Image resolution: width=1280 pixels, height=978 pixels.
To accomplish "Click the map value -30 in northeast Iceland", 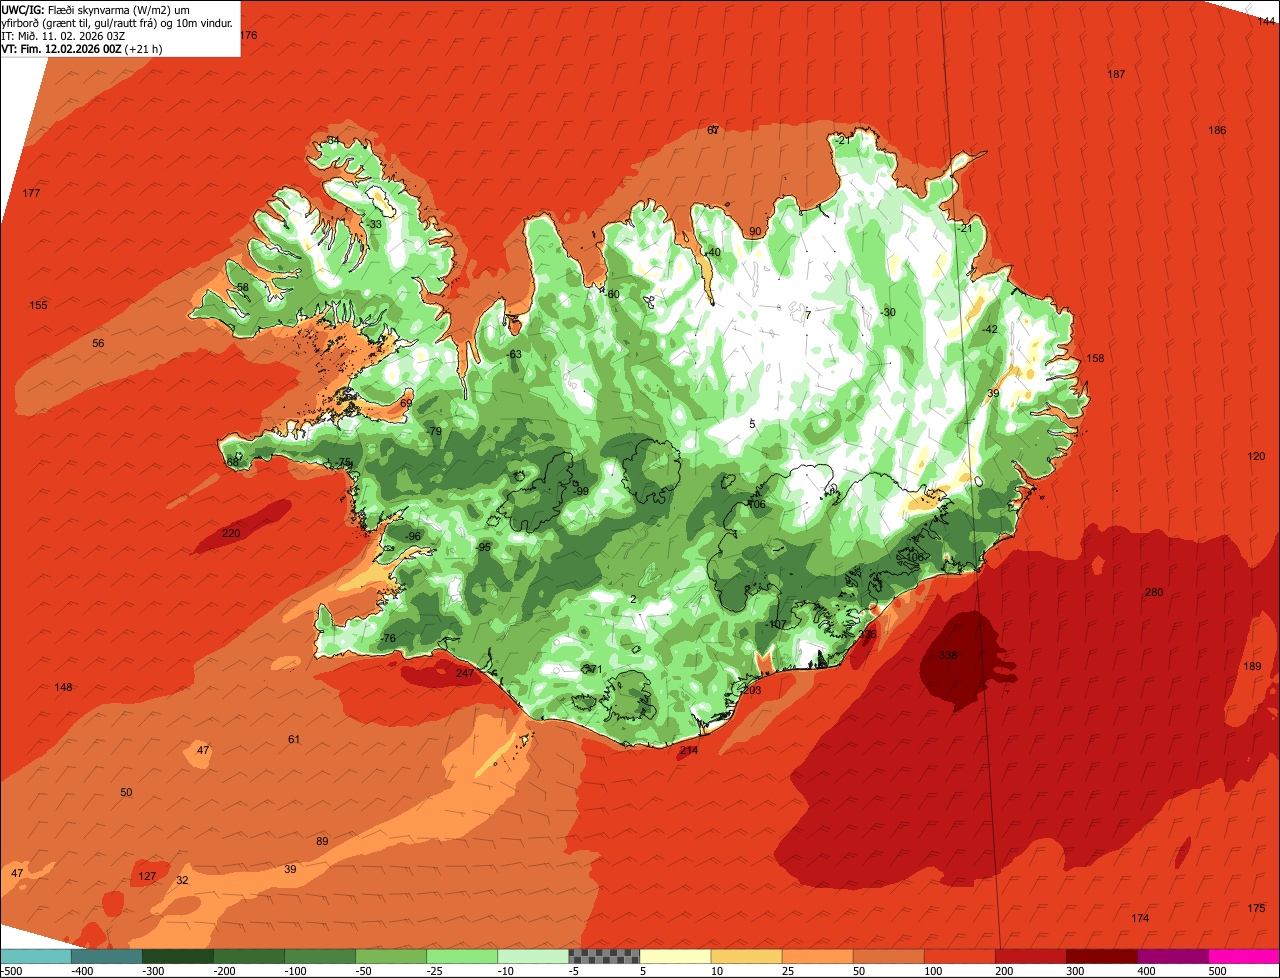I will [887, 312].
